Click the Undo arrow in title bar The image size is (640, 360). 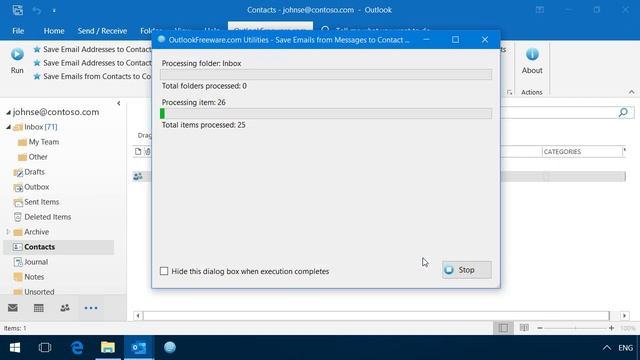[37, 10]
